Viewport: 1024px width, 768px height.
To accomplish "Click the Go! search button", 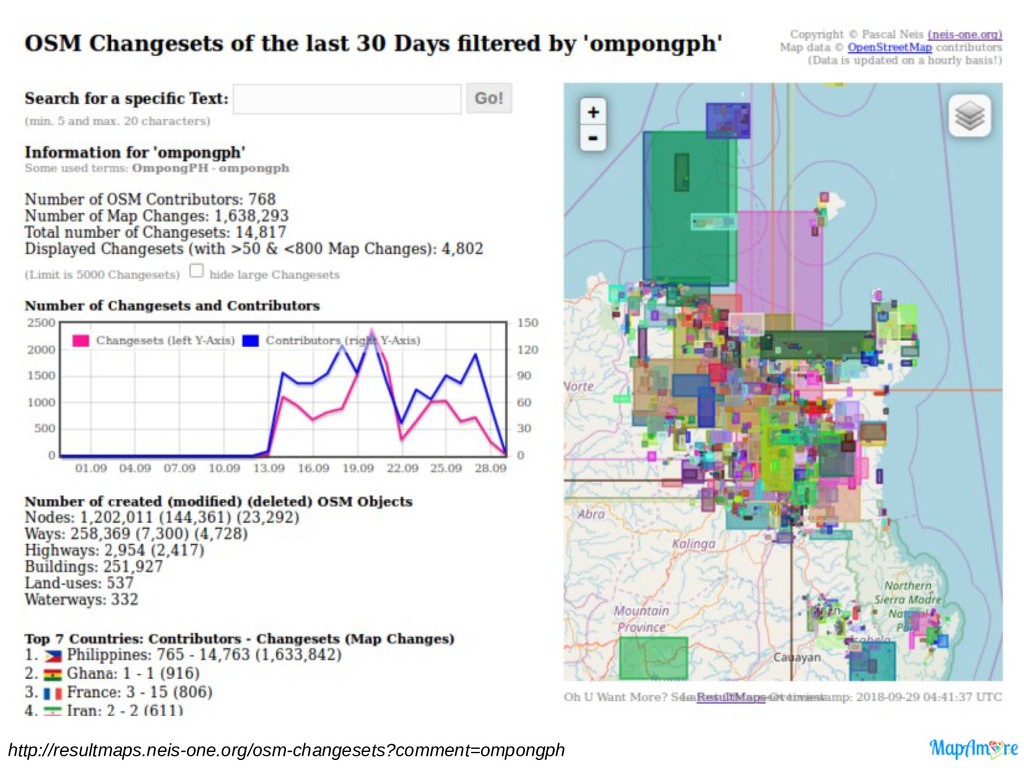I will pyautogui.click(x=488, y=99).
